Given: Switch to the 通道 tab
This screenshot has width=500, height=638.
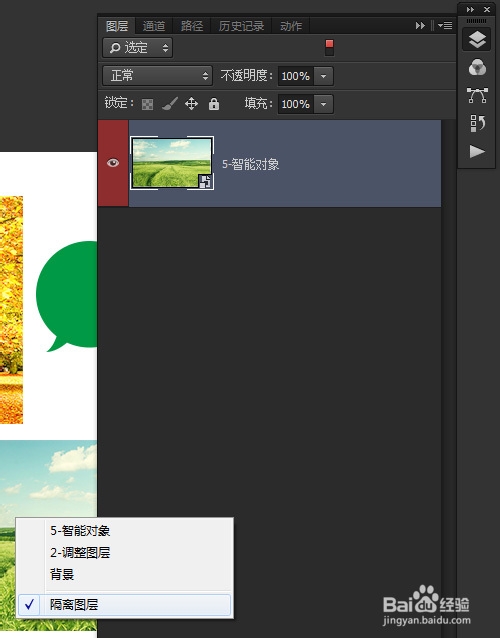Looking at the screenshot, I should coord(154,26).
